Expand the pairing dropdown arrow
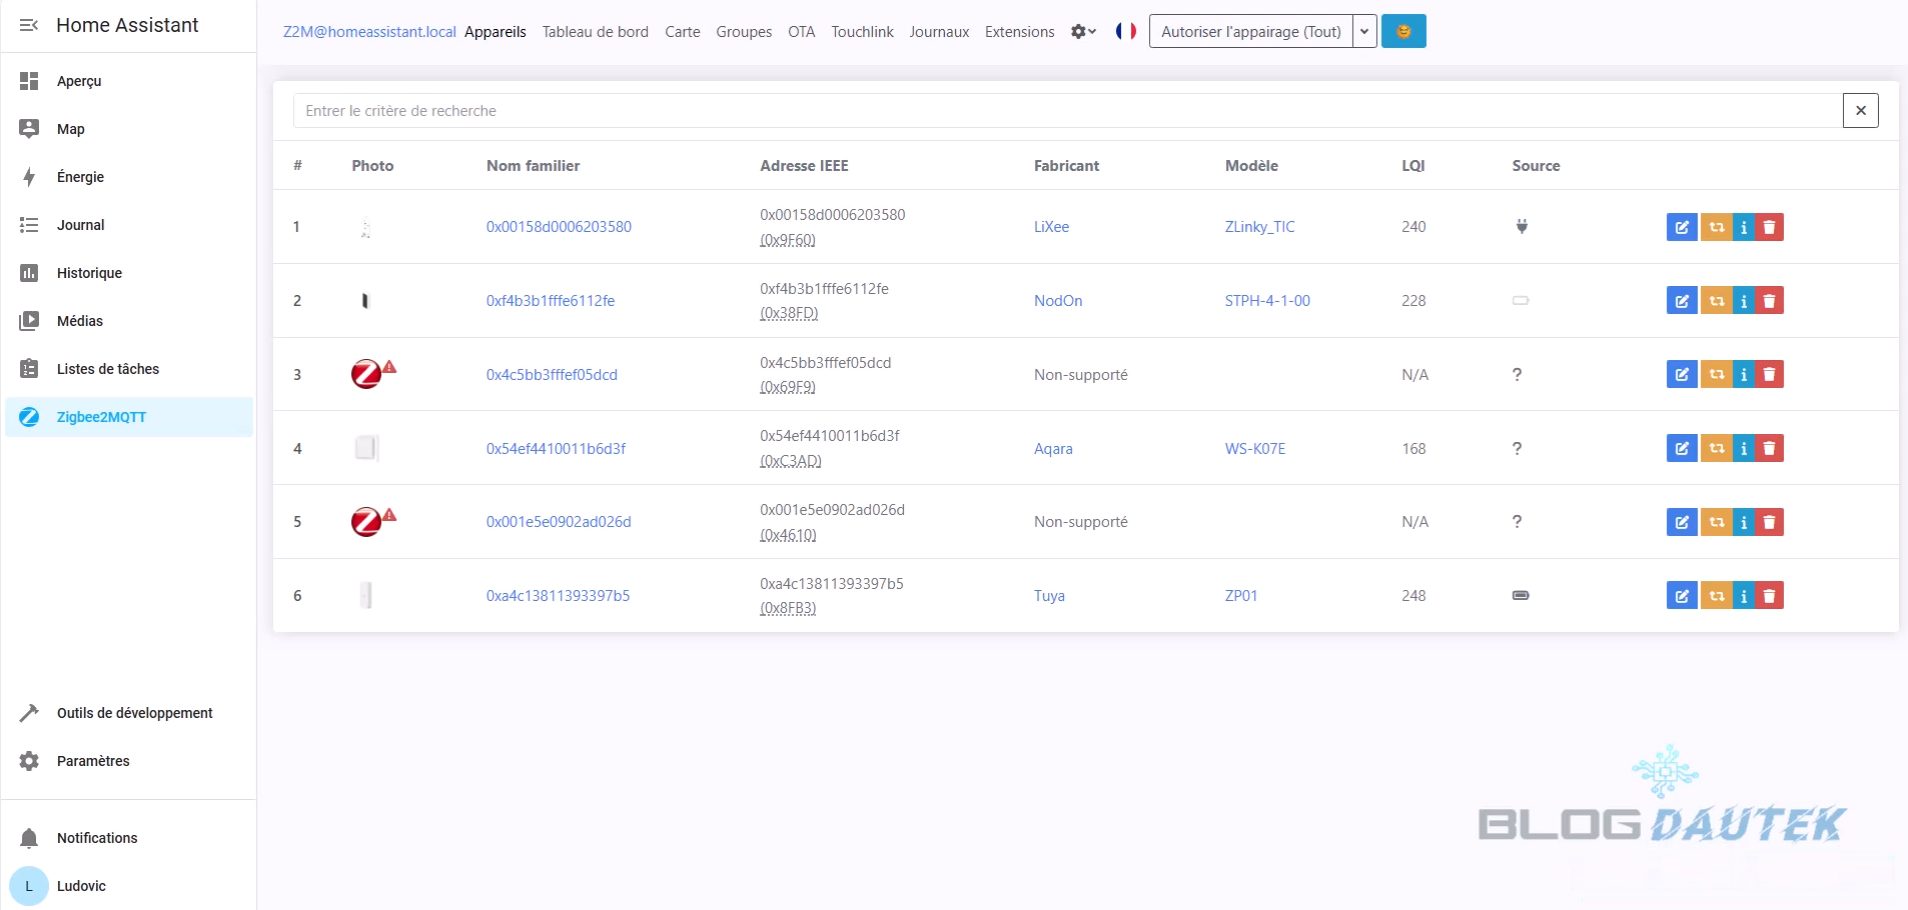 click(1364, 32)
